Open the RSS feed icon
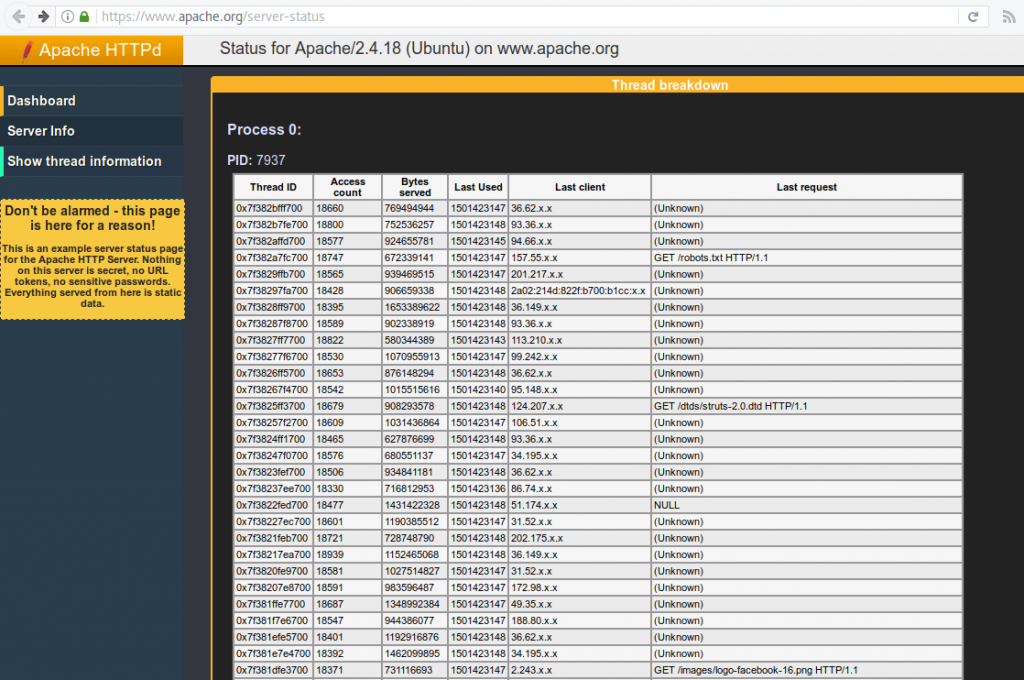The image size is (1024, 680). pos(1011,16)
